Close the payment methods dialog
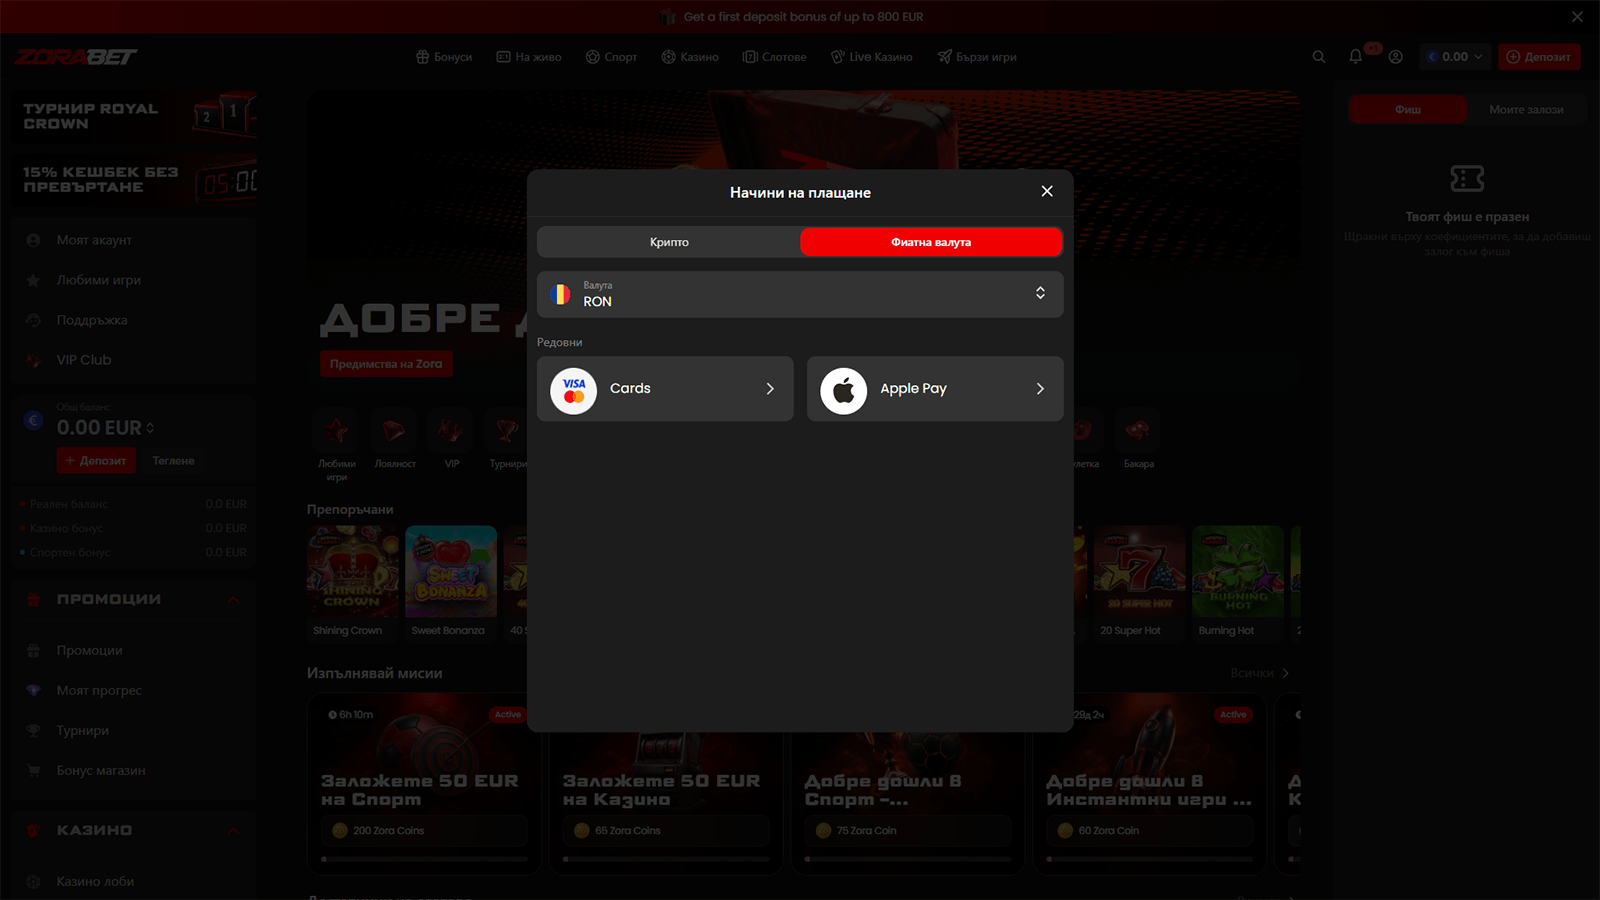Image resolution: width=1600 pixels, height=900 pixels. click(1047, 191)
